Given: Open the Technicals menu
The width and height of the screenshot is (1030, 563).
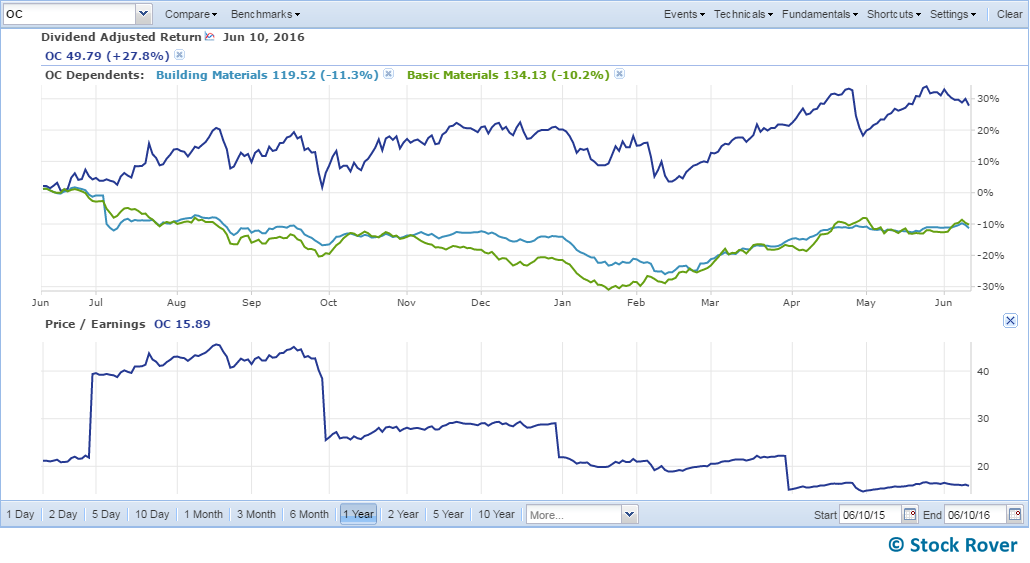Looking at the screenshot, I should (743, 14).
